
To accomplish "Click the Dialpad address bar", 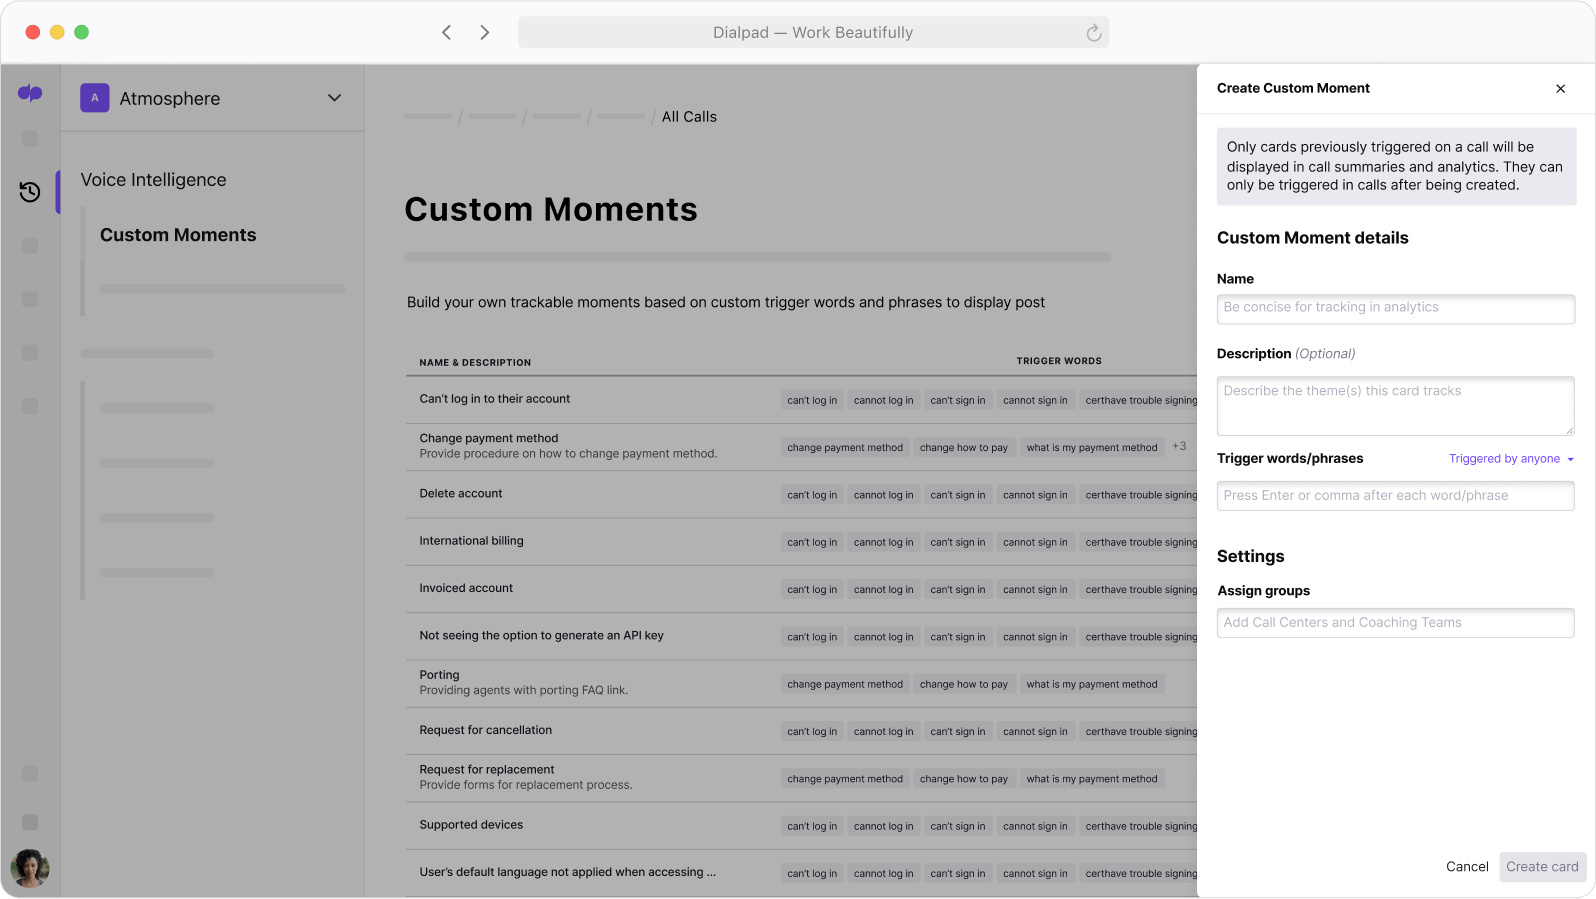I will point(813,32).
